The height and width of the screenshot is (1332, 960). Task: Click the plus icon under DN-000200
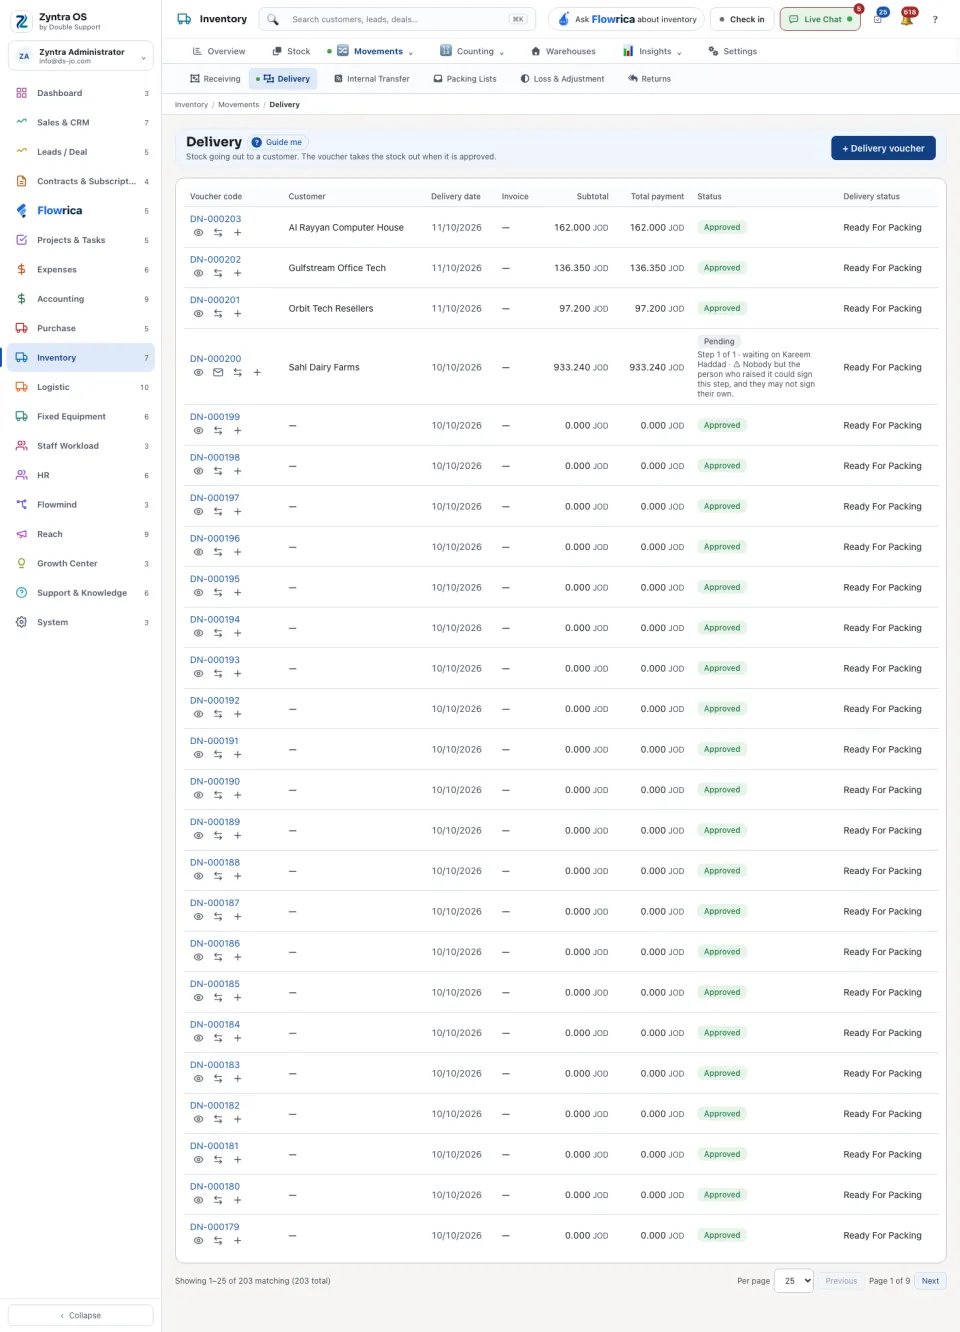pyautogui.click(x=257, y=372)
